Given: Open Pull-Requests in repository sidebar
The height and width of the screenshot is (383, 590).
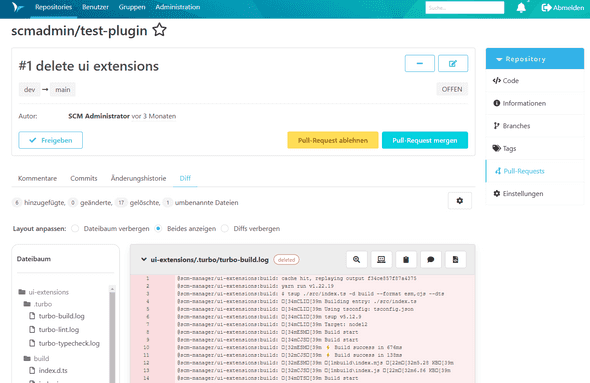Looking at the screenshot, I should [x=535, y=171].
